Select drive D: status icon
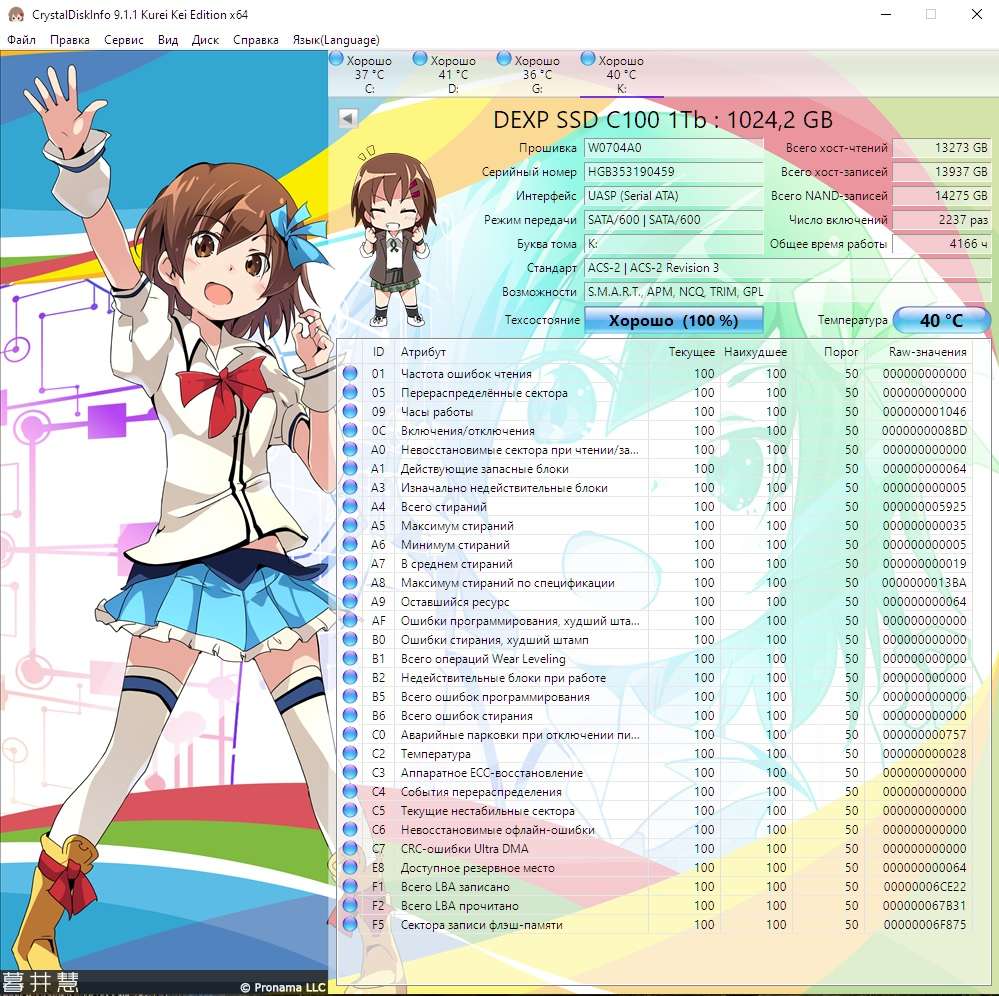 coord(420,60)
